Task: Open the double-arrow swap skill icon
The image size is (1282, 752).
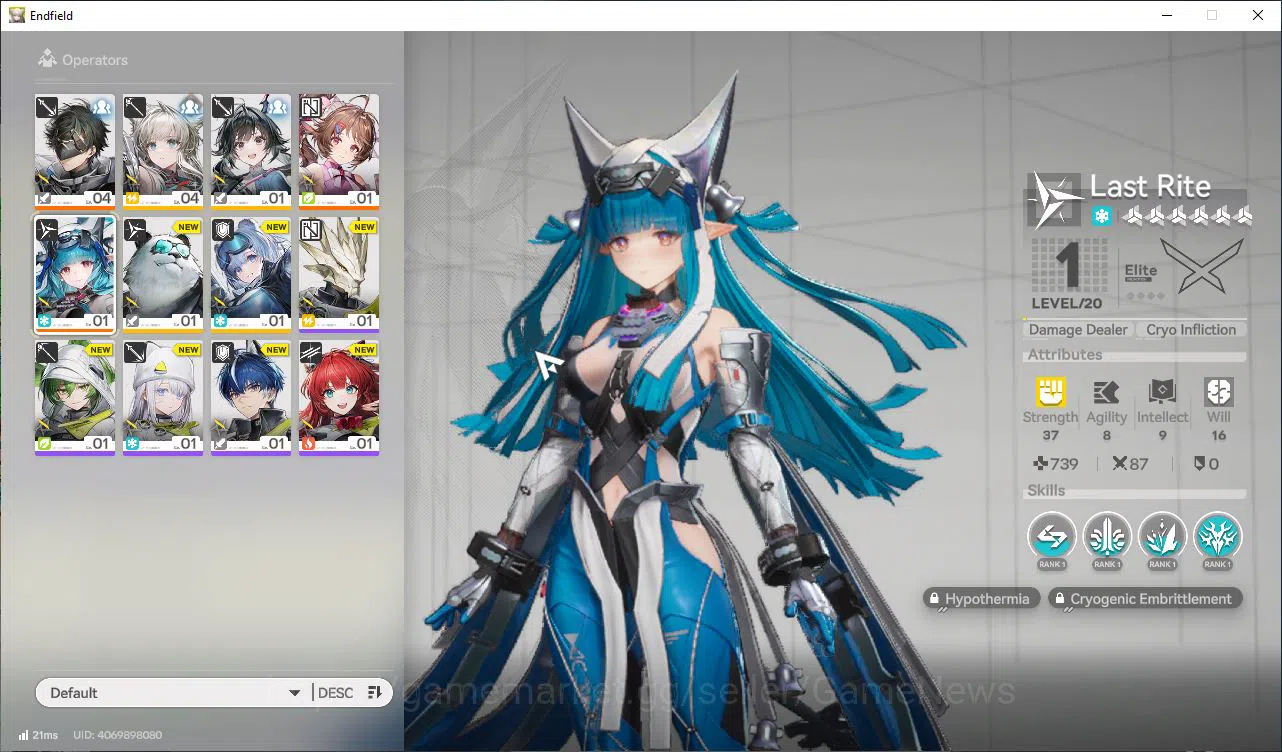Action: point(1052,537)
